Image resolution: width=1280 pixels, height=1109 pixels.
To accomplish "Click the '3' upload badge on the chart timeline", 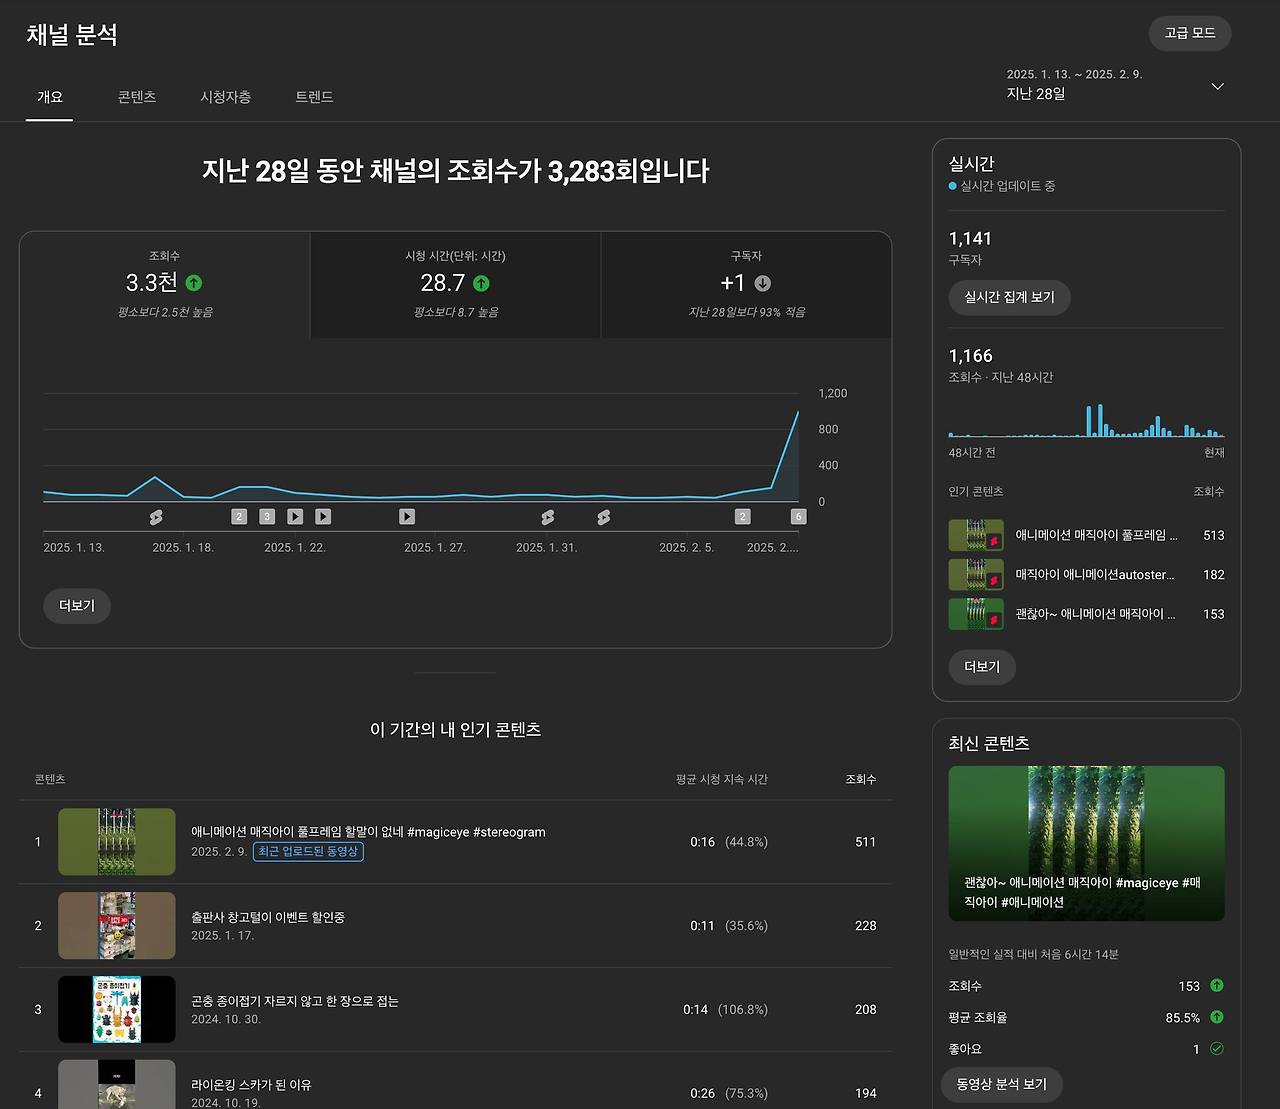I will (267, 517).
